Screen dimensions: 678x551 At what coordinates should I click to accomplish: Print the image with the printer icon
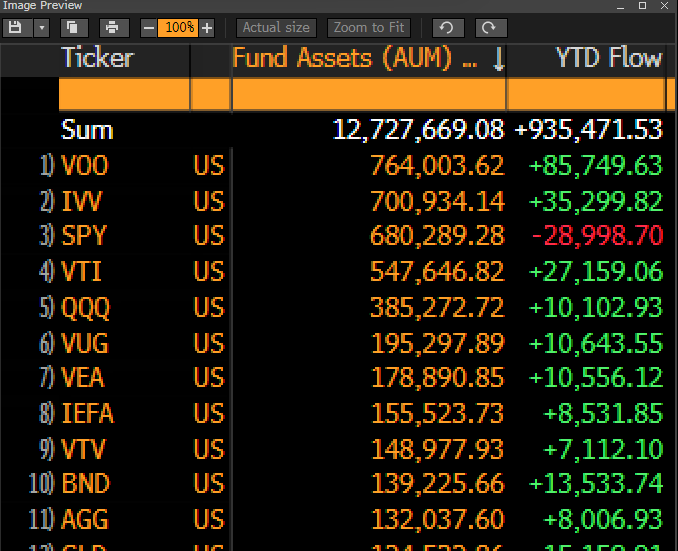[112, 28]
